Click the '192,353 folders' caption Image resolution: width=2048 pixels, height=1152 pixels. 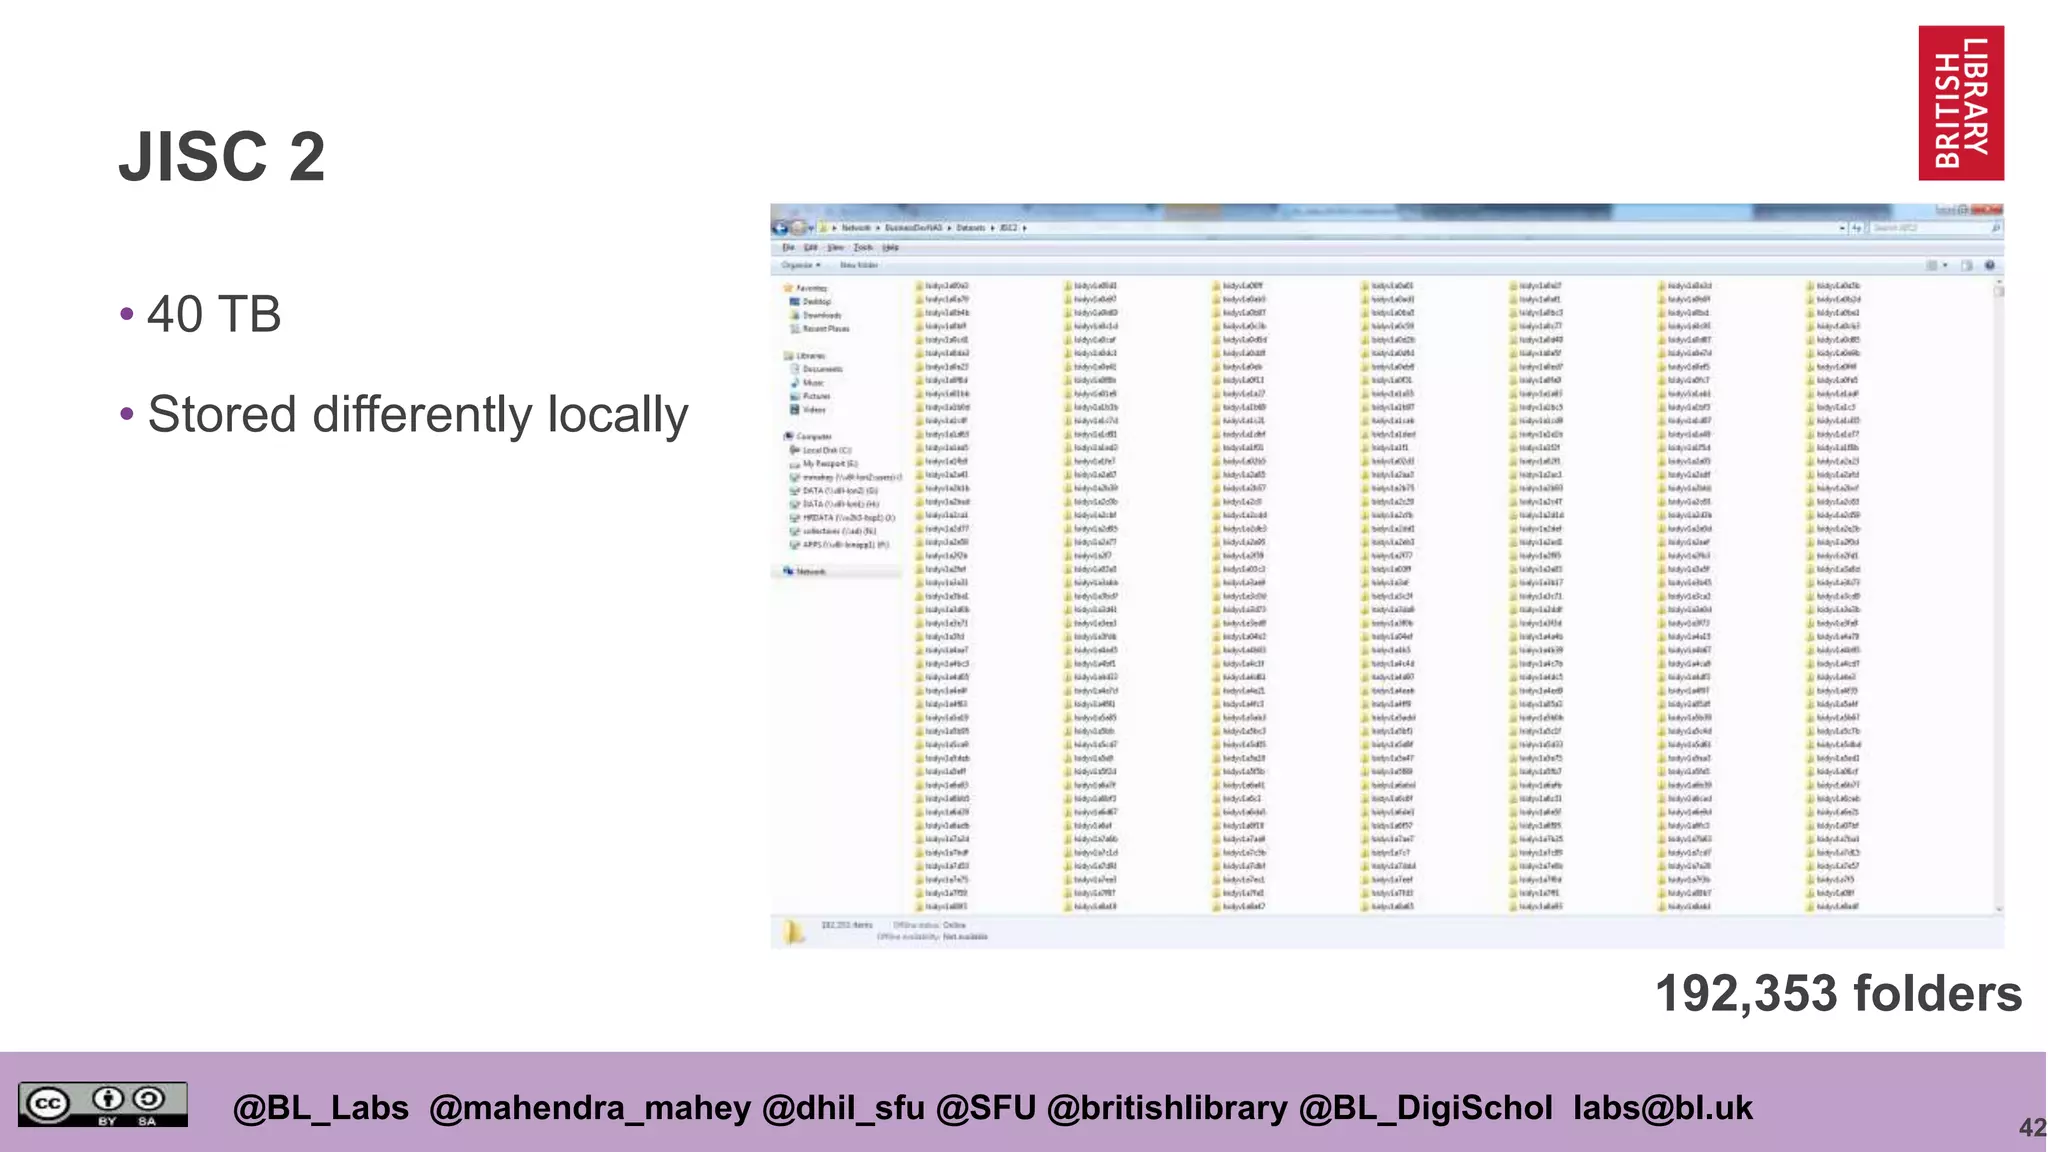coord(1838,993)
